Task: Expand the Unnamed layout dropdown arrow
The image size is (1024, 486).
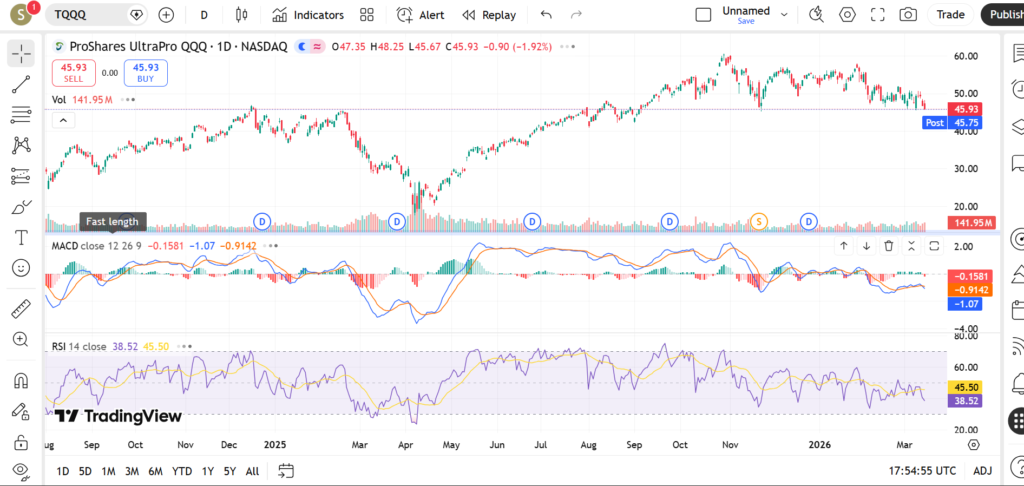Action: coord(784,15)
